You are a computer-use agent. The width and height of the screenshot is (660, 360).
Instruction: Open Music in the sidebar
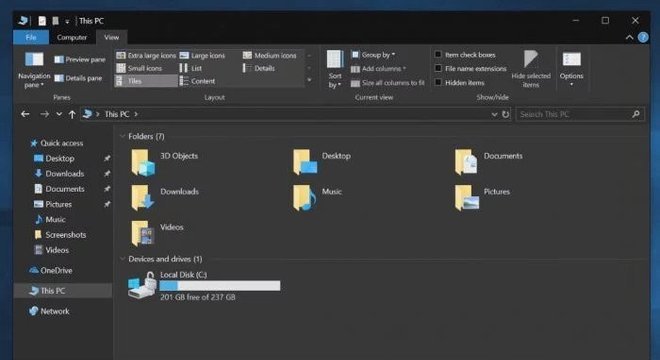click(x=50, y=219)
